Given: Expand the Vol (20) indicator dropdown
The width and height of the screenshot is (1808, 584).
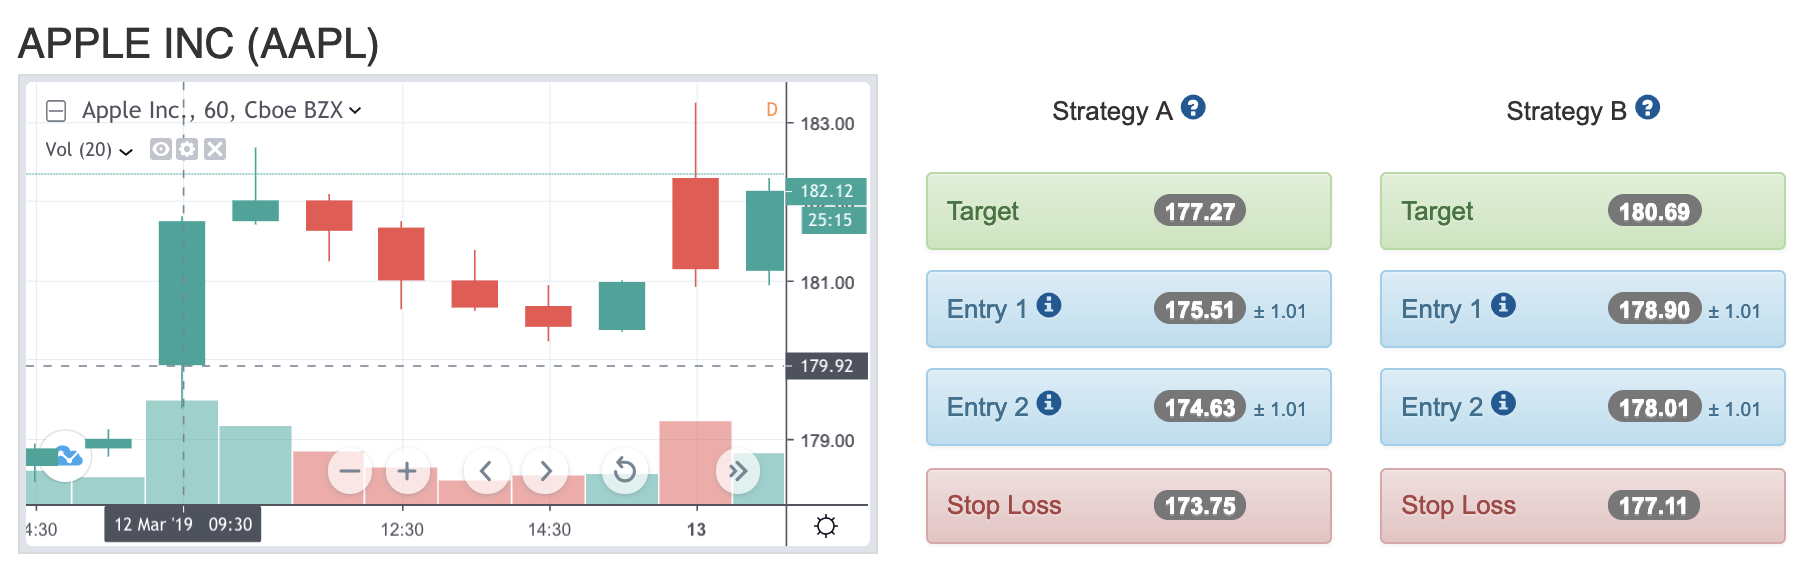Looking at the screenshot, I should (x=126, y=151).
